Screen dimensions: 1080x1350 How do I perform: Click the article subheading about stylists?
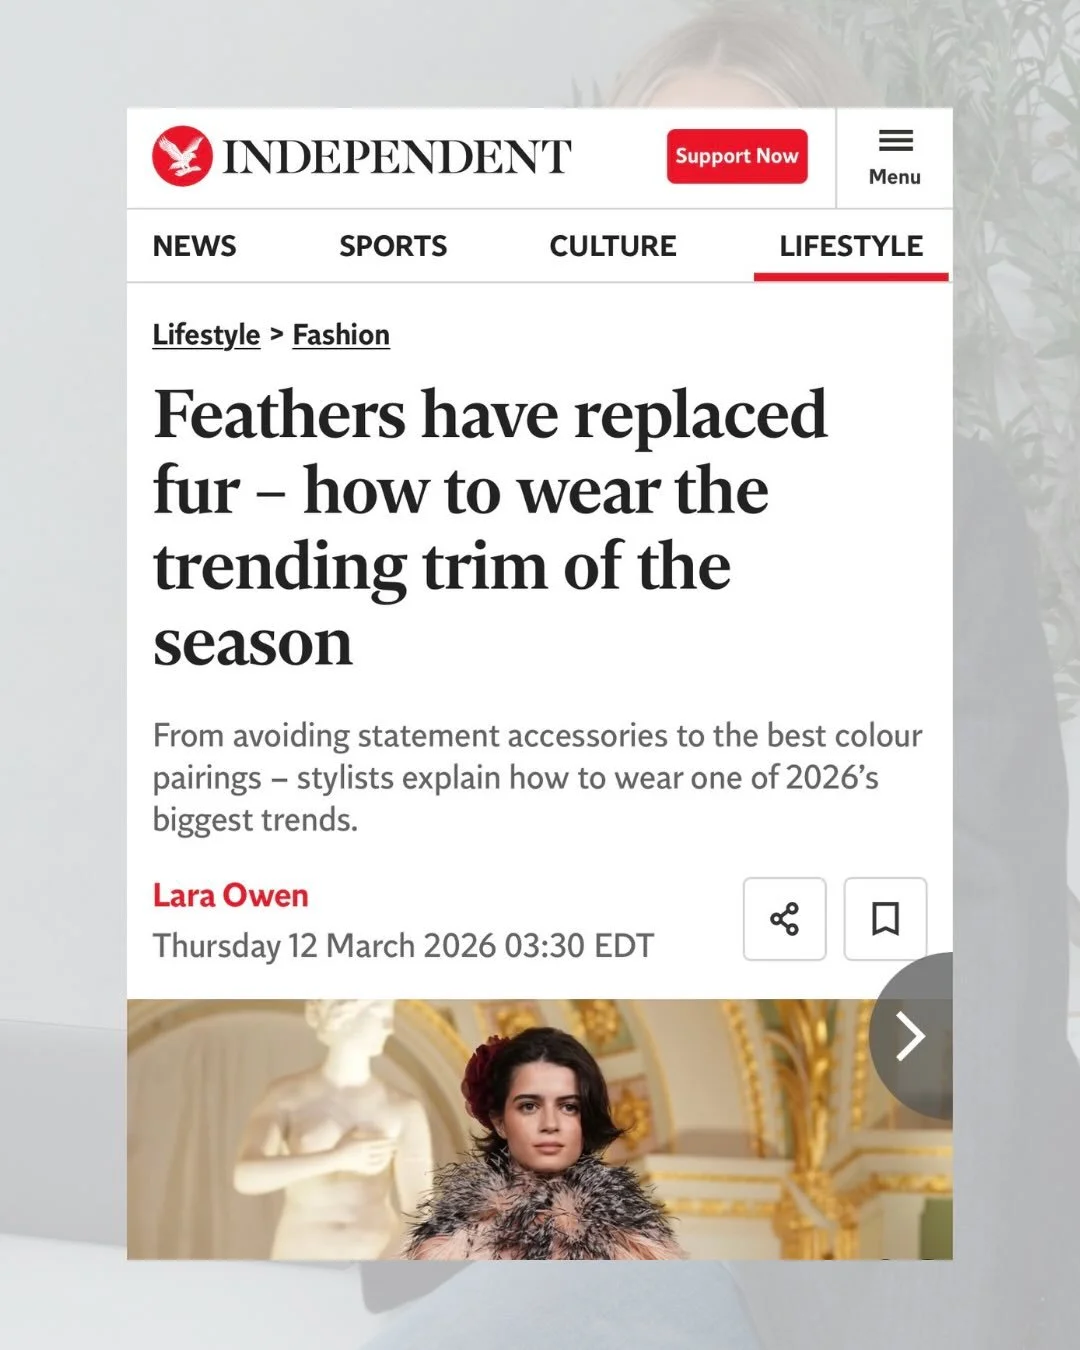click(x=537, y=777)
